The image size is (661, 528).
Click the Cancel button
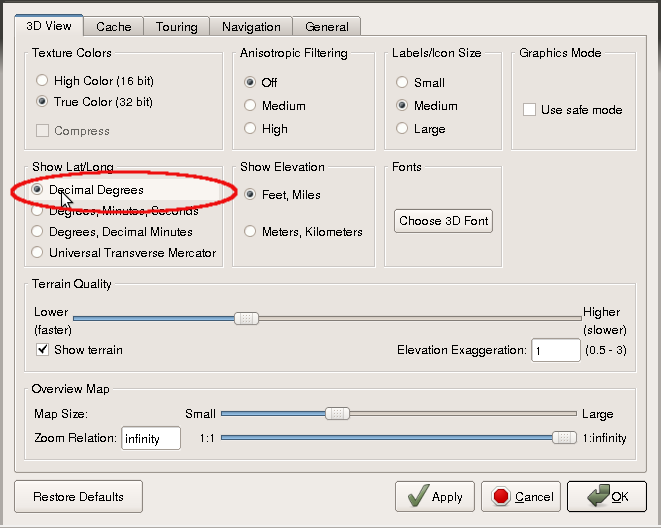(x=521, y=496)
